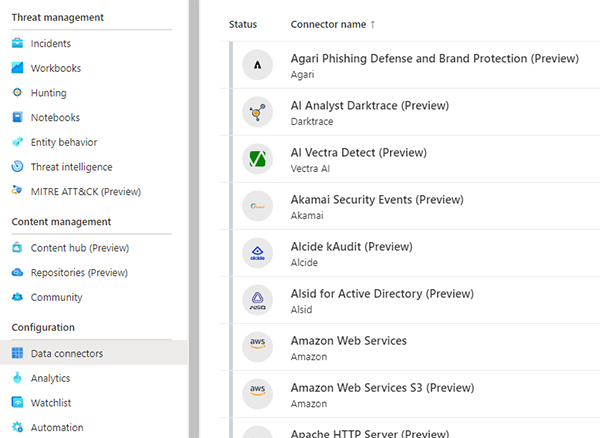Select AI Analyst Darktrace (Preview) connector
The width and height of the screenshot is (600, 438).
tap(370, 106)
